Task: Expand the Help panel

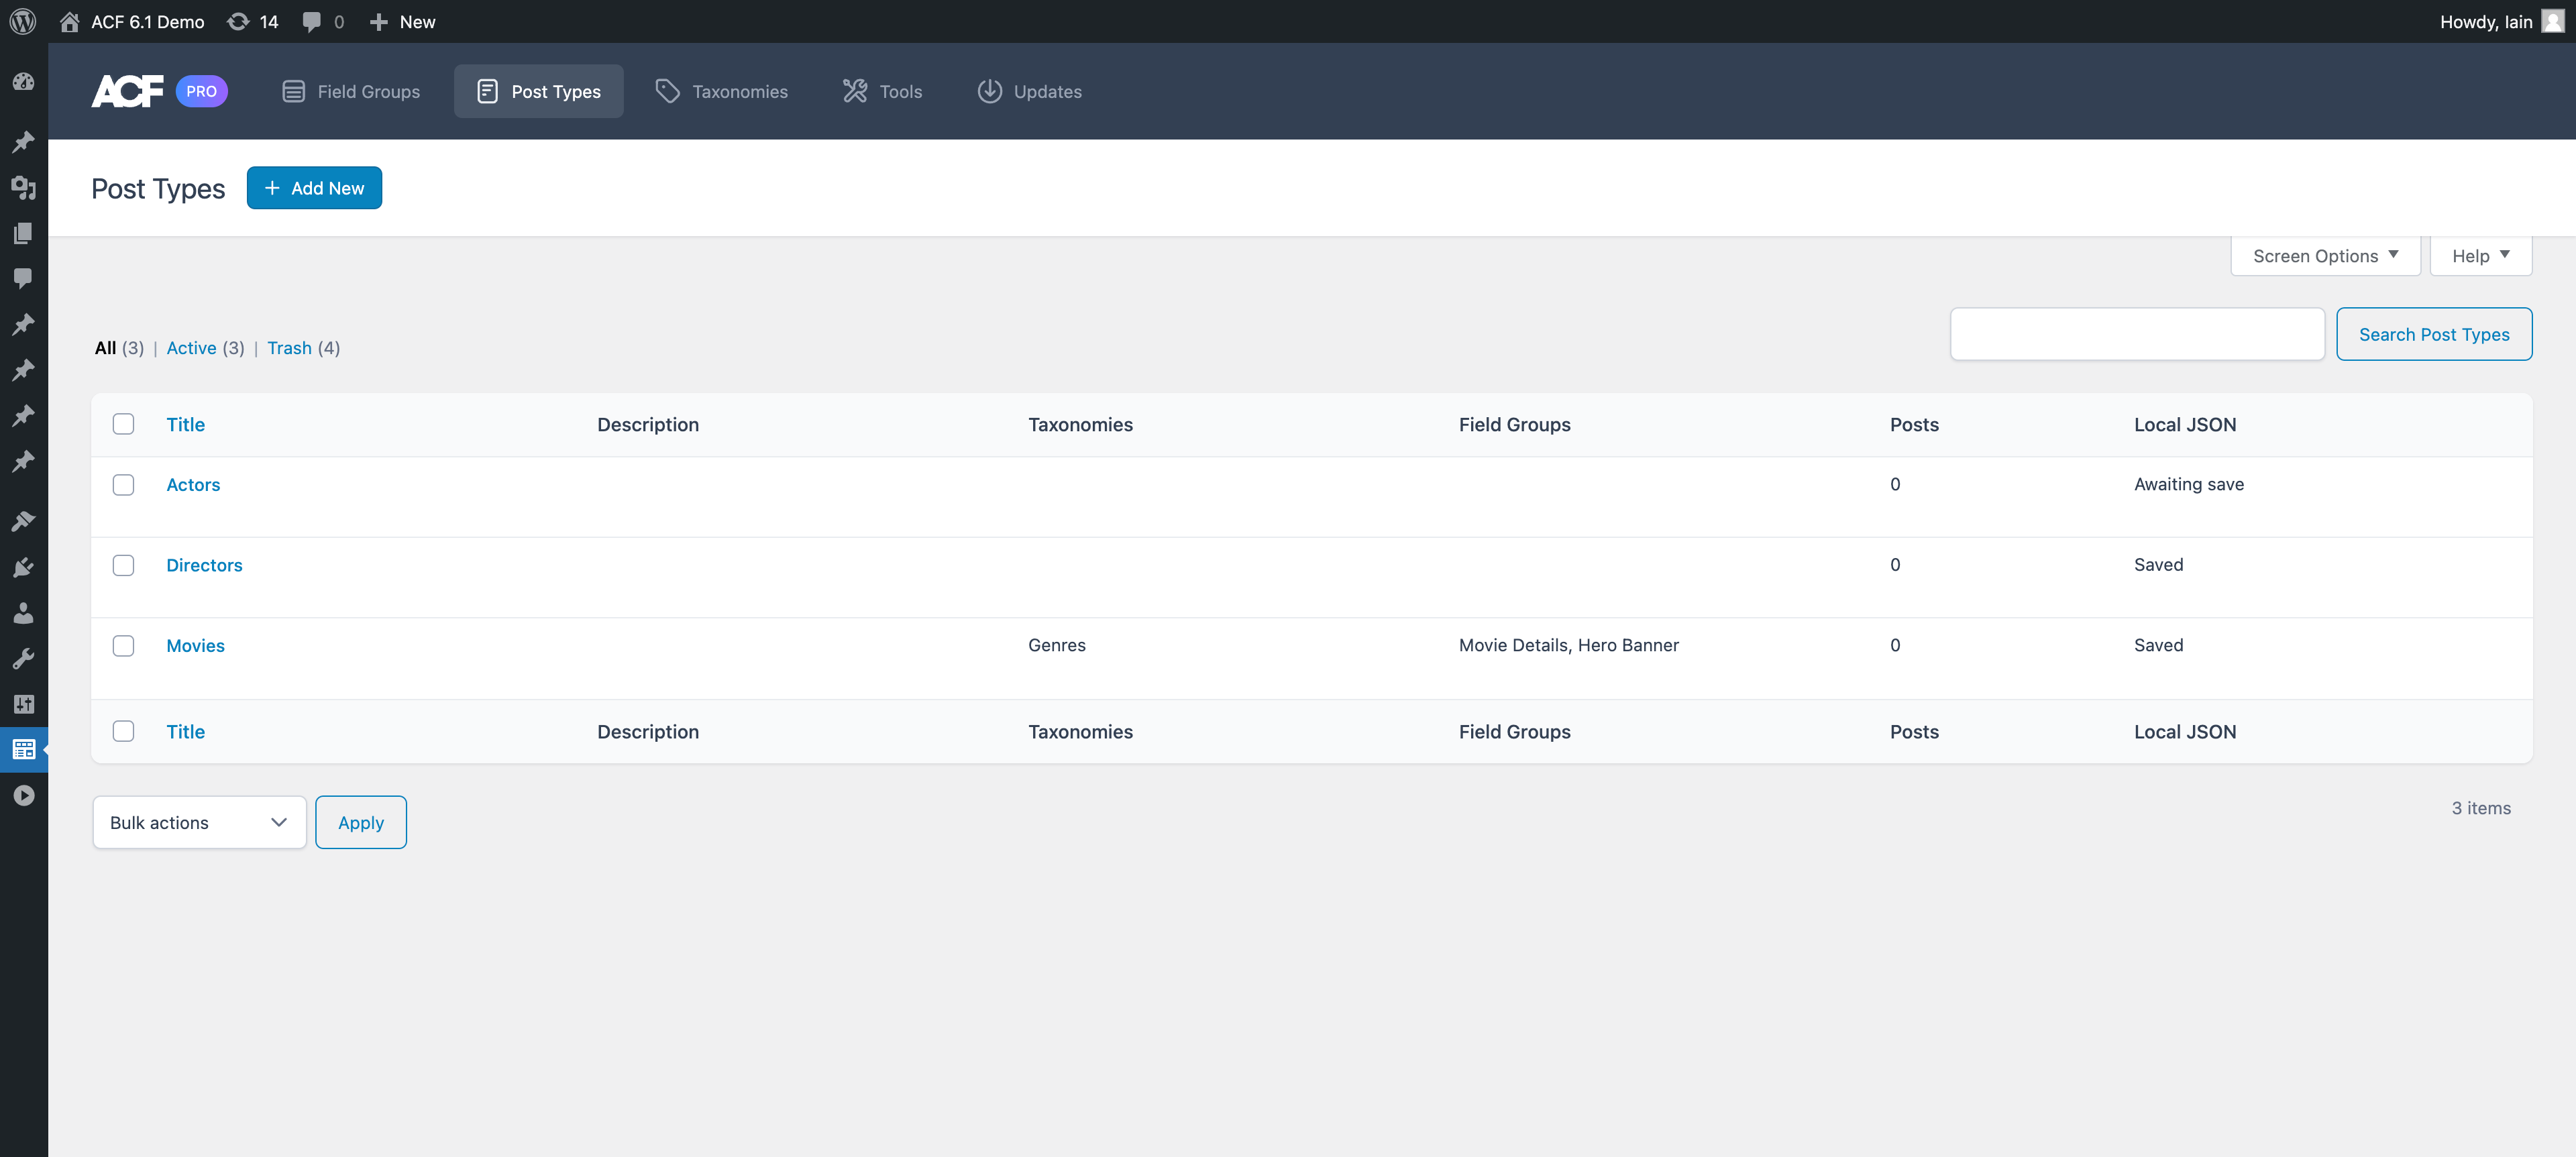Action: [2480, 255]
